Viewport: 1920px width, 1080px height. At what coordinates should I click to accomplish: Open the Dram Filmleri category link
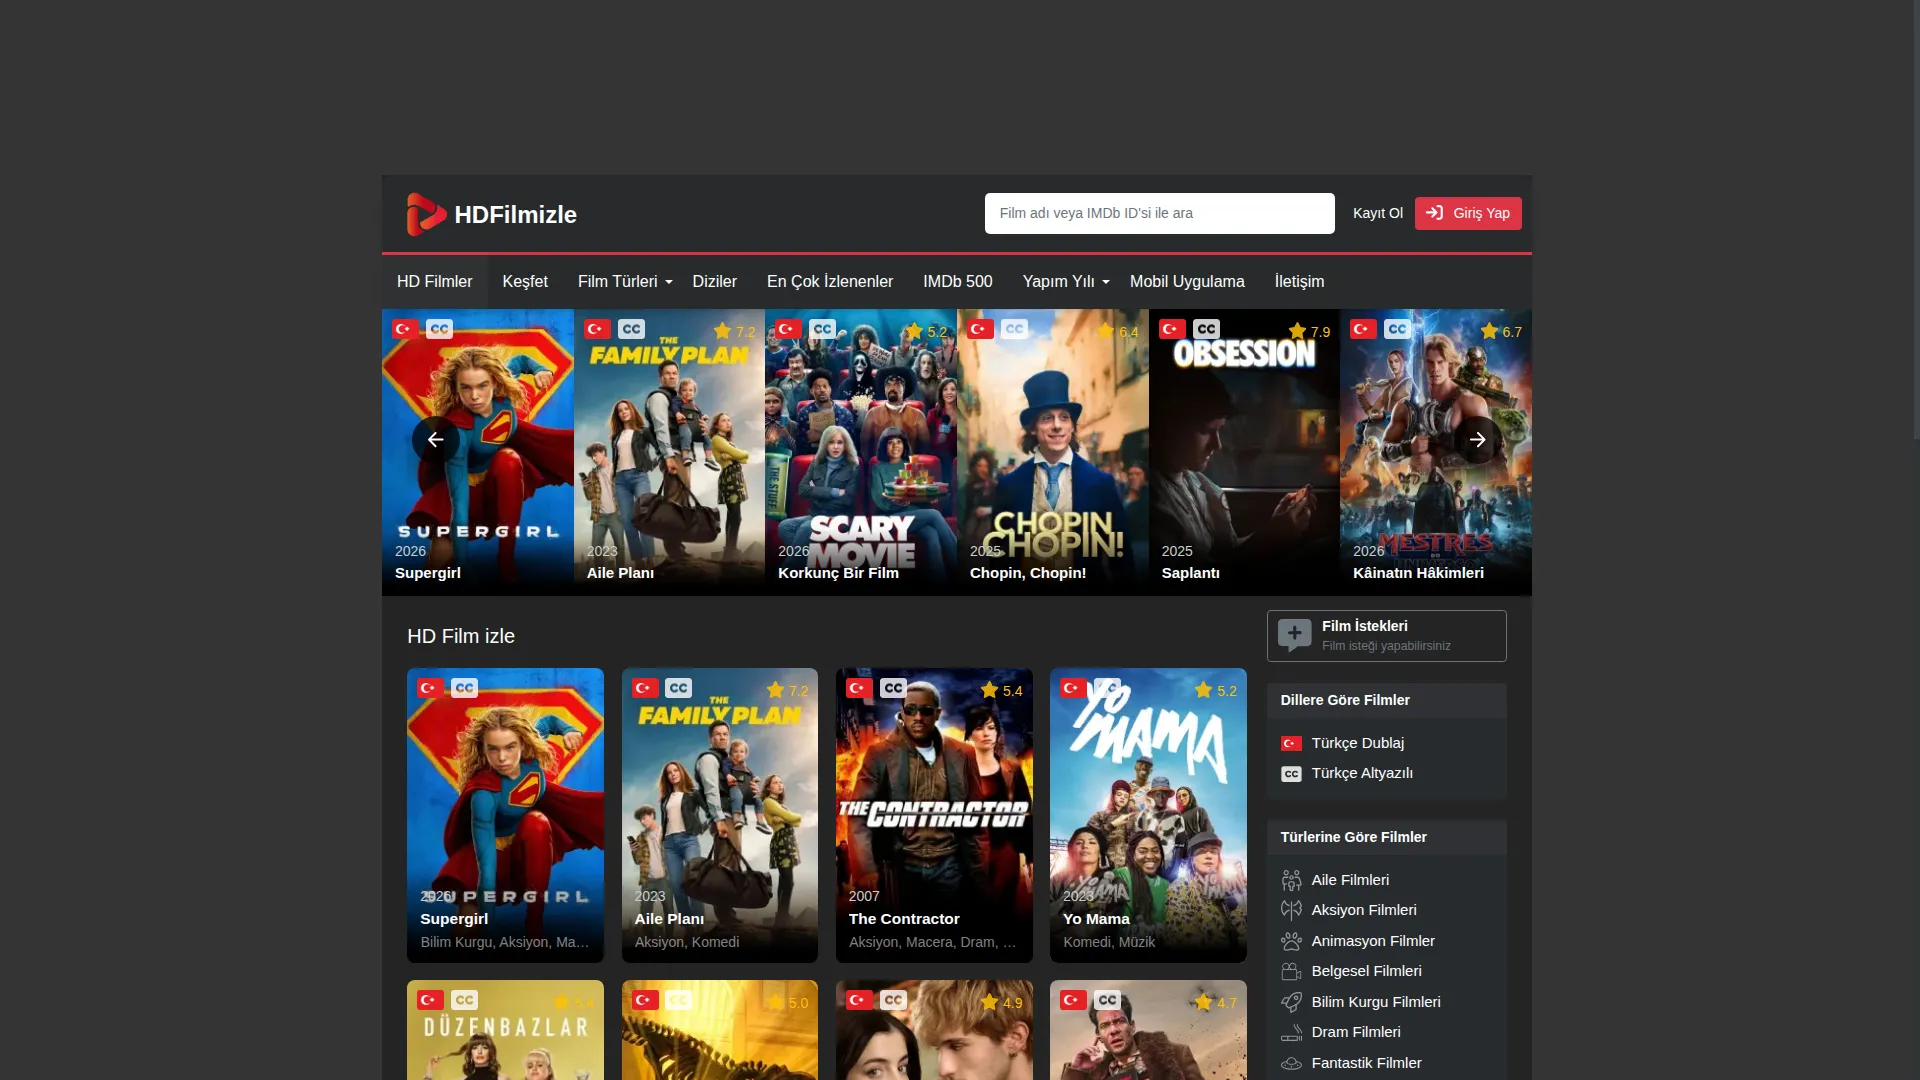click(x=1356, y=1032)
